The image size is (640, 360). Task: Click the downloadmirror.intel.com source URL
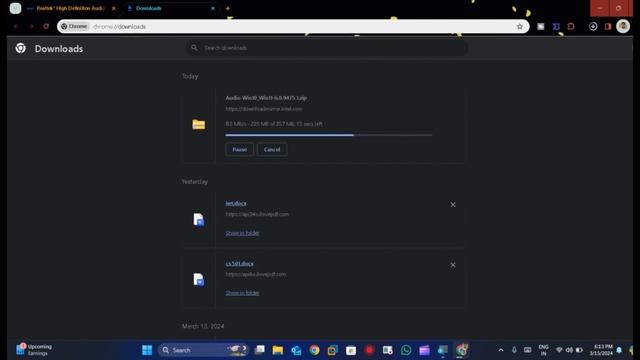click(x=264, y=109)
